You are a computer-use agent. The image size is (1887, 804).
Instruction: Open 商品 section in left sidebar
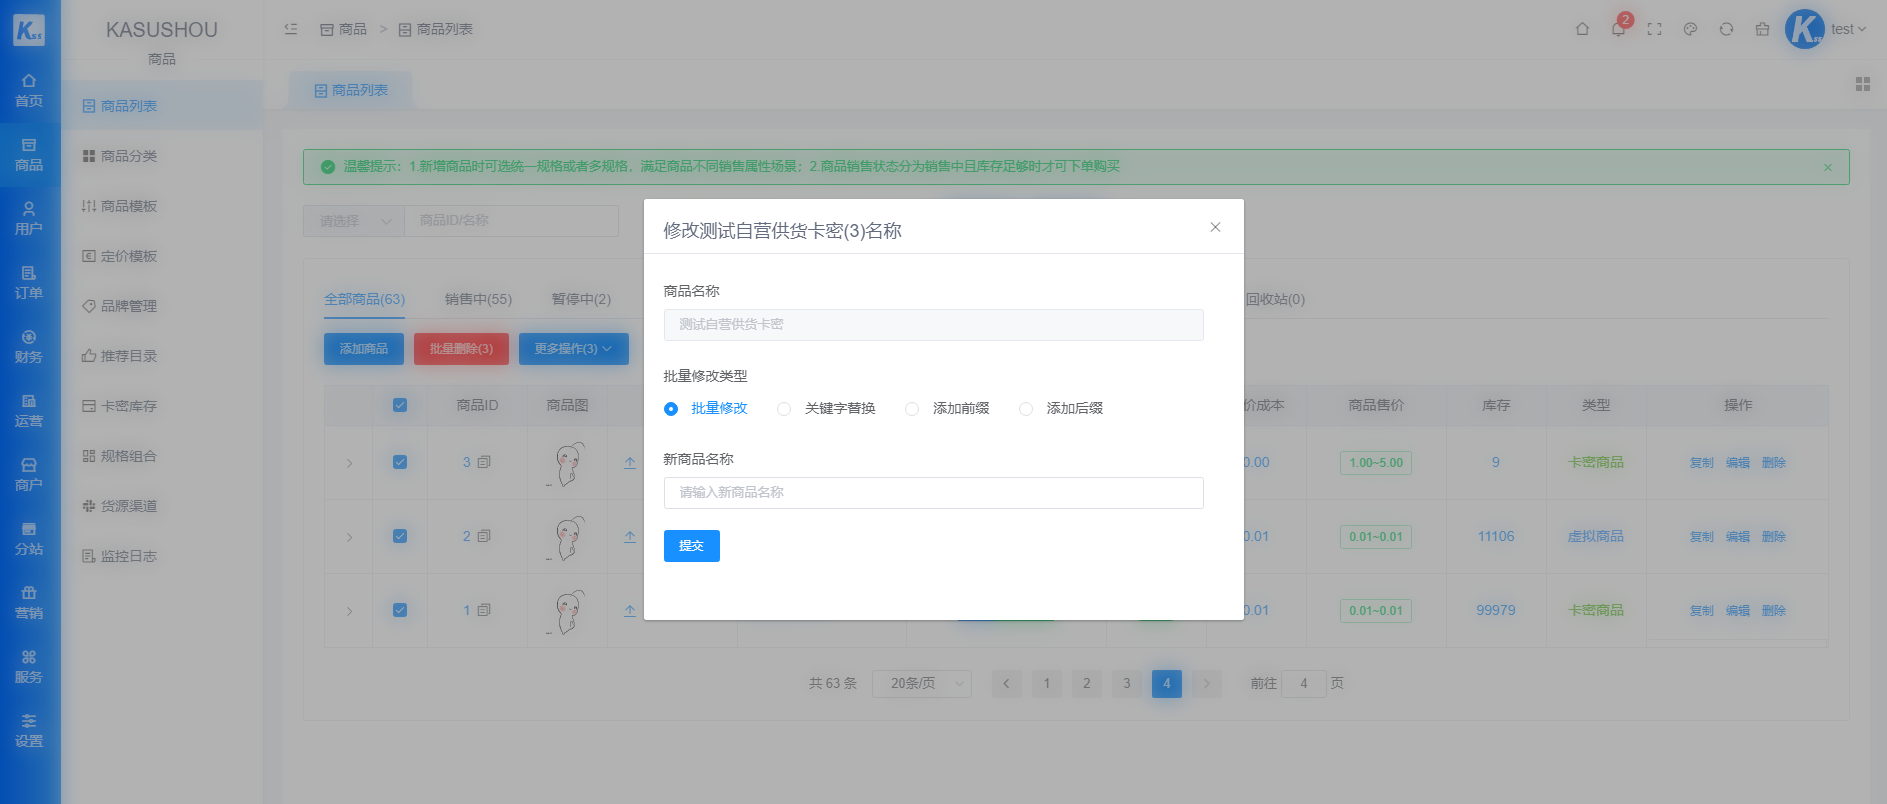pyautogui.click(x=29, y=155)
